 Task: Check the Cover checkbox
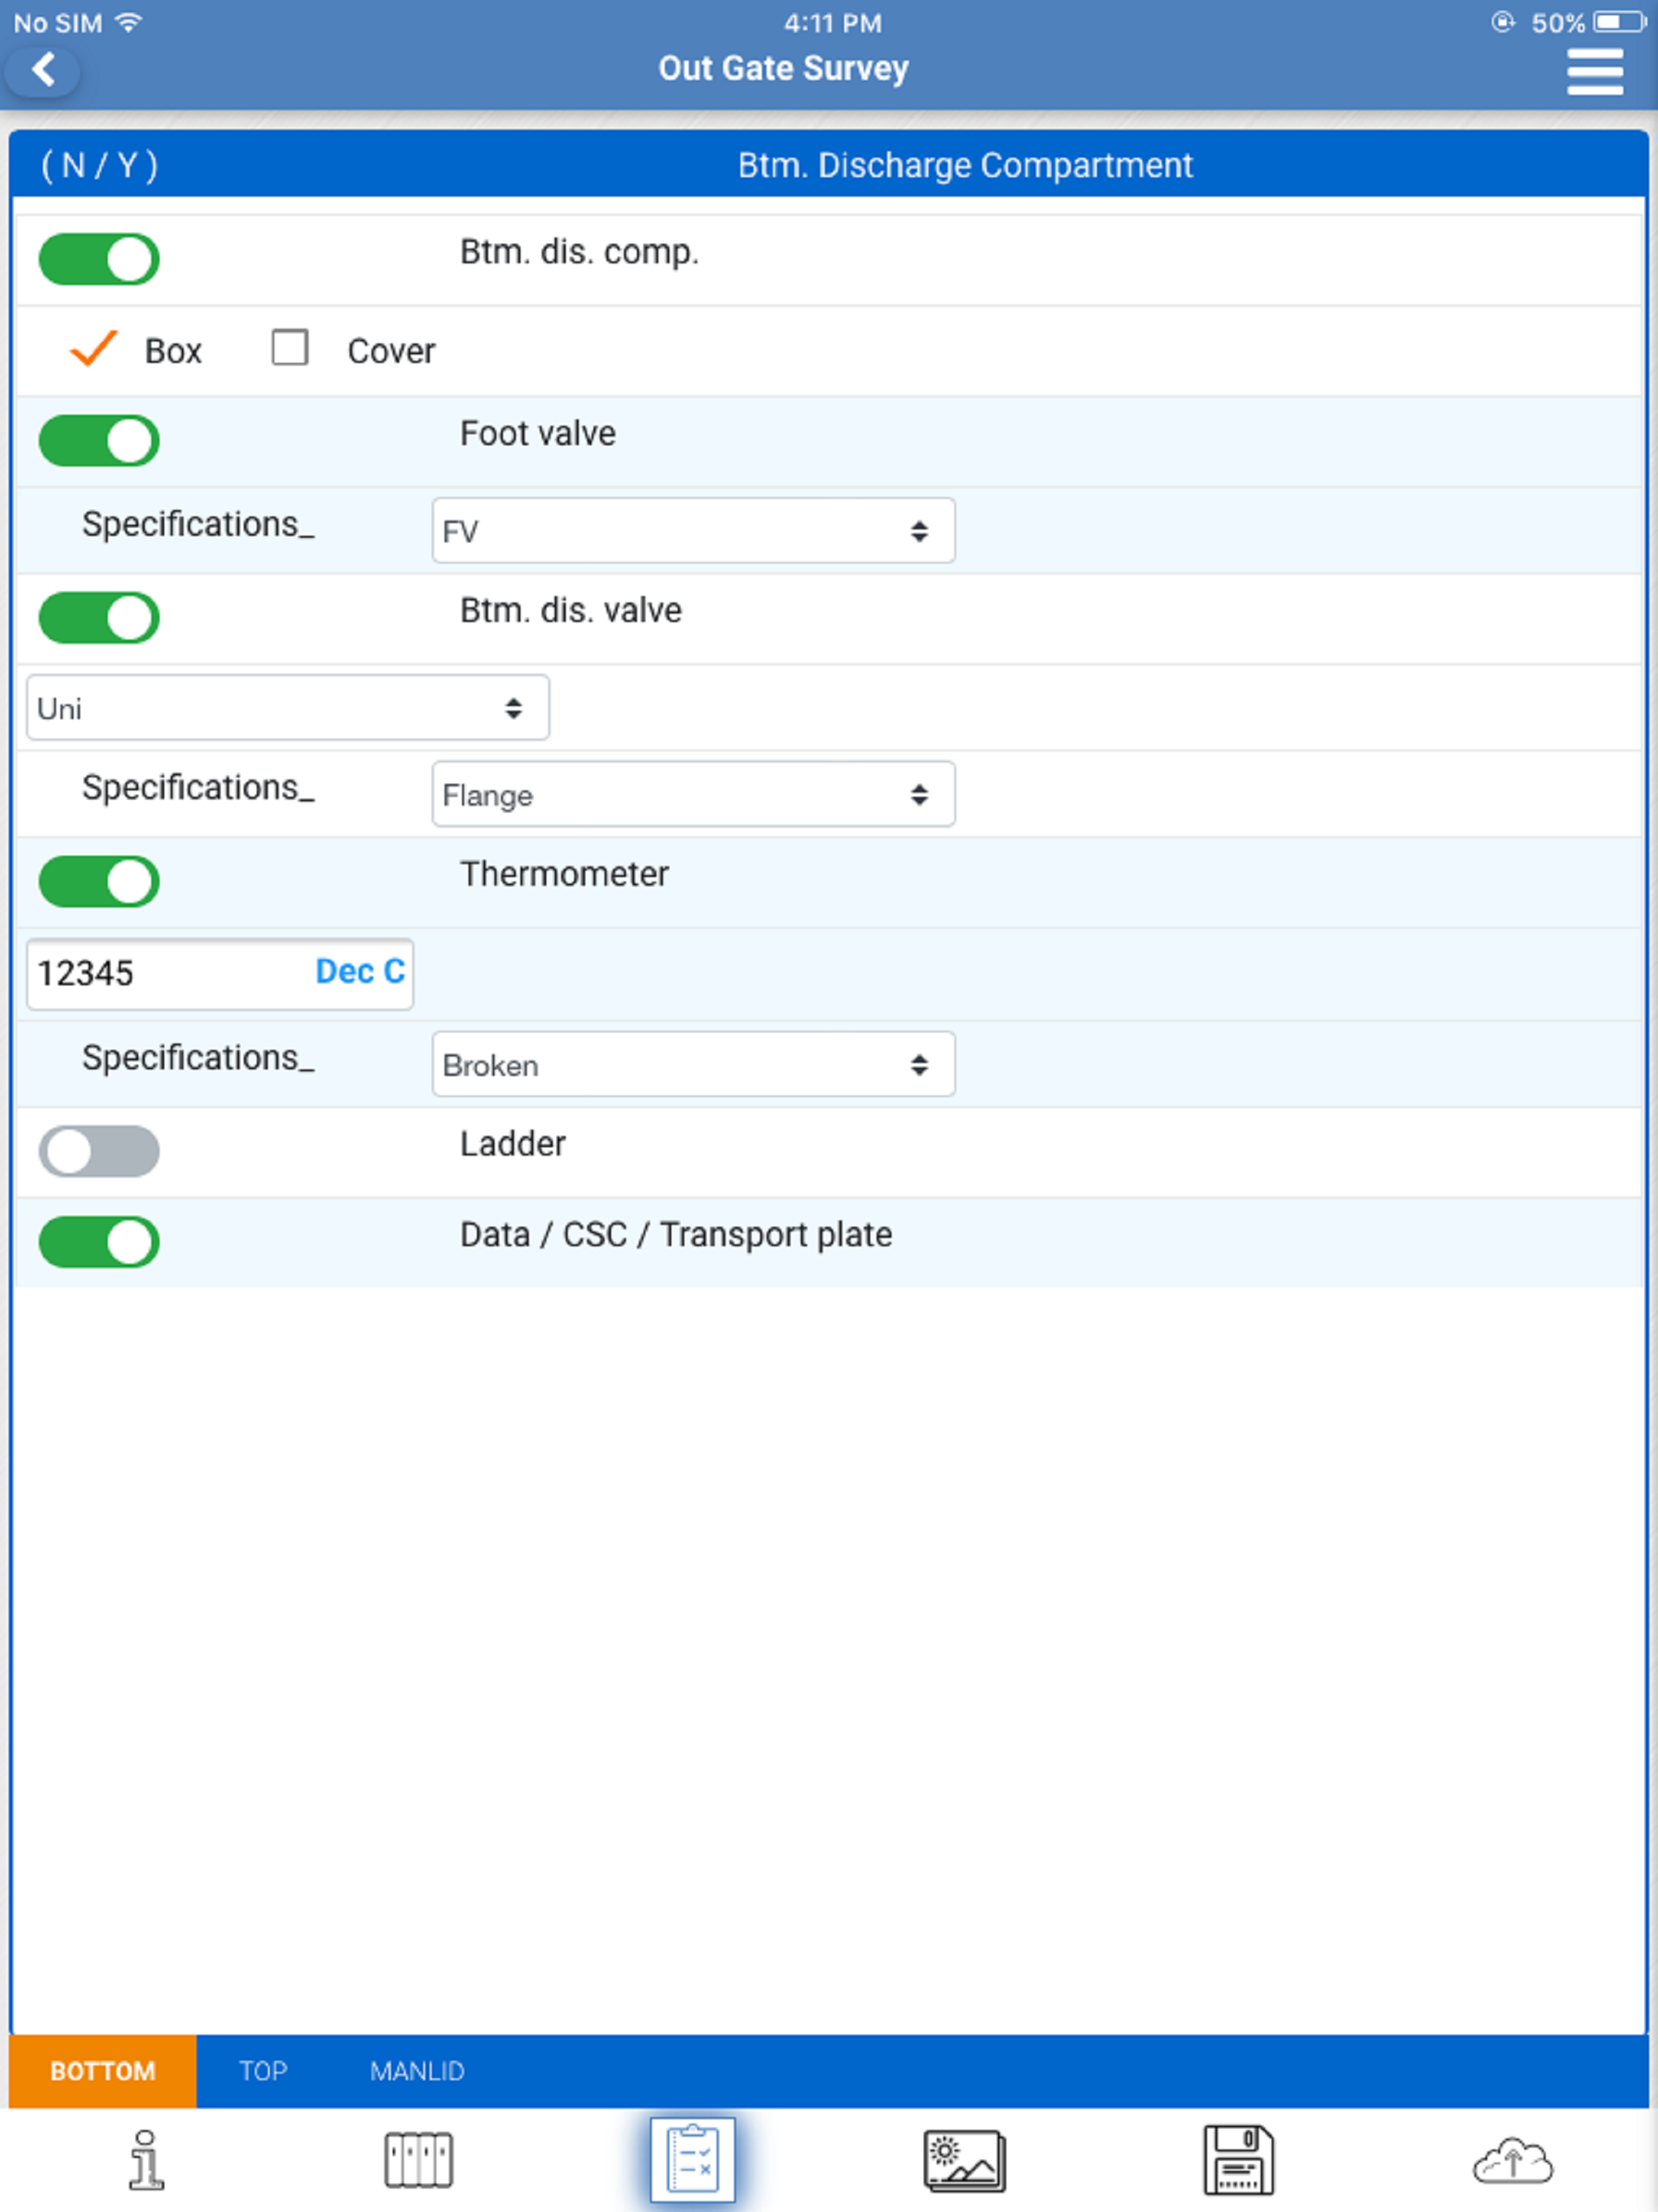pos(290,348)
